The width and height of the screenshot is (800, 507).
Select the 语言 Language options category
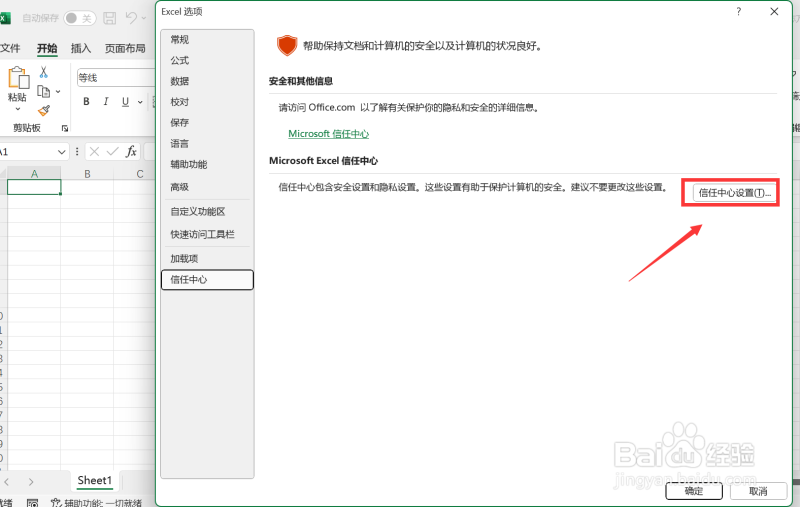[207, 144]
